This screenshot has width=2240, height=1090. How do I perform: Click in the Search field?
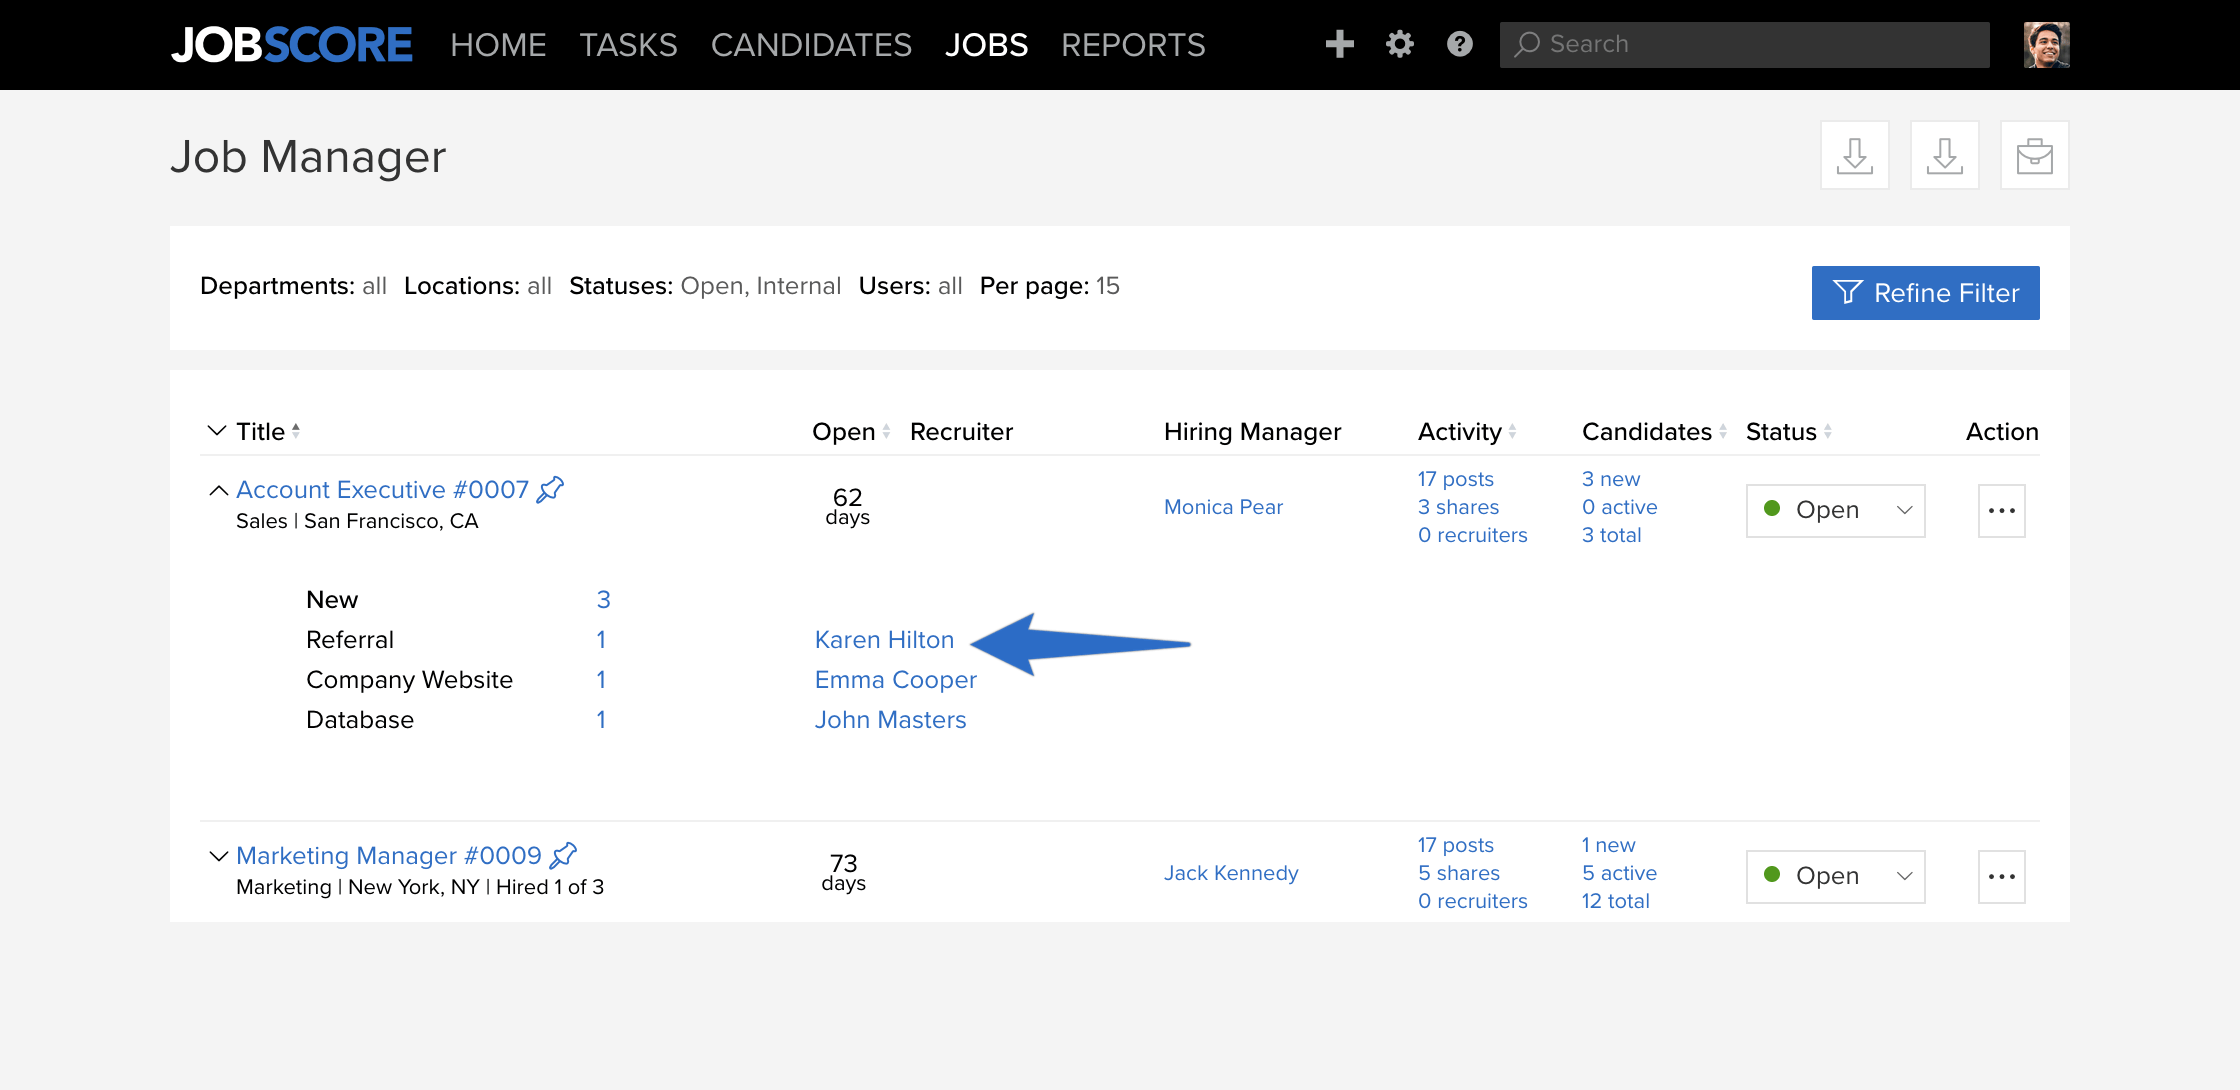coord(1745,45)
